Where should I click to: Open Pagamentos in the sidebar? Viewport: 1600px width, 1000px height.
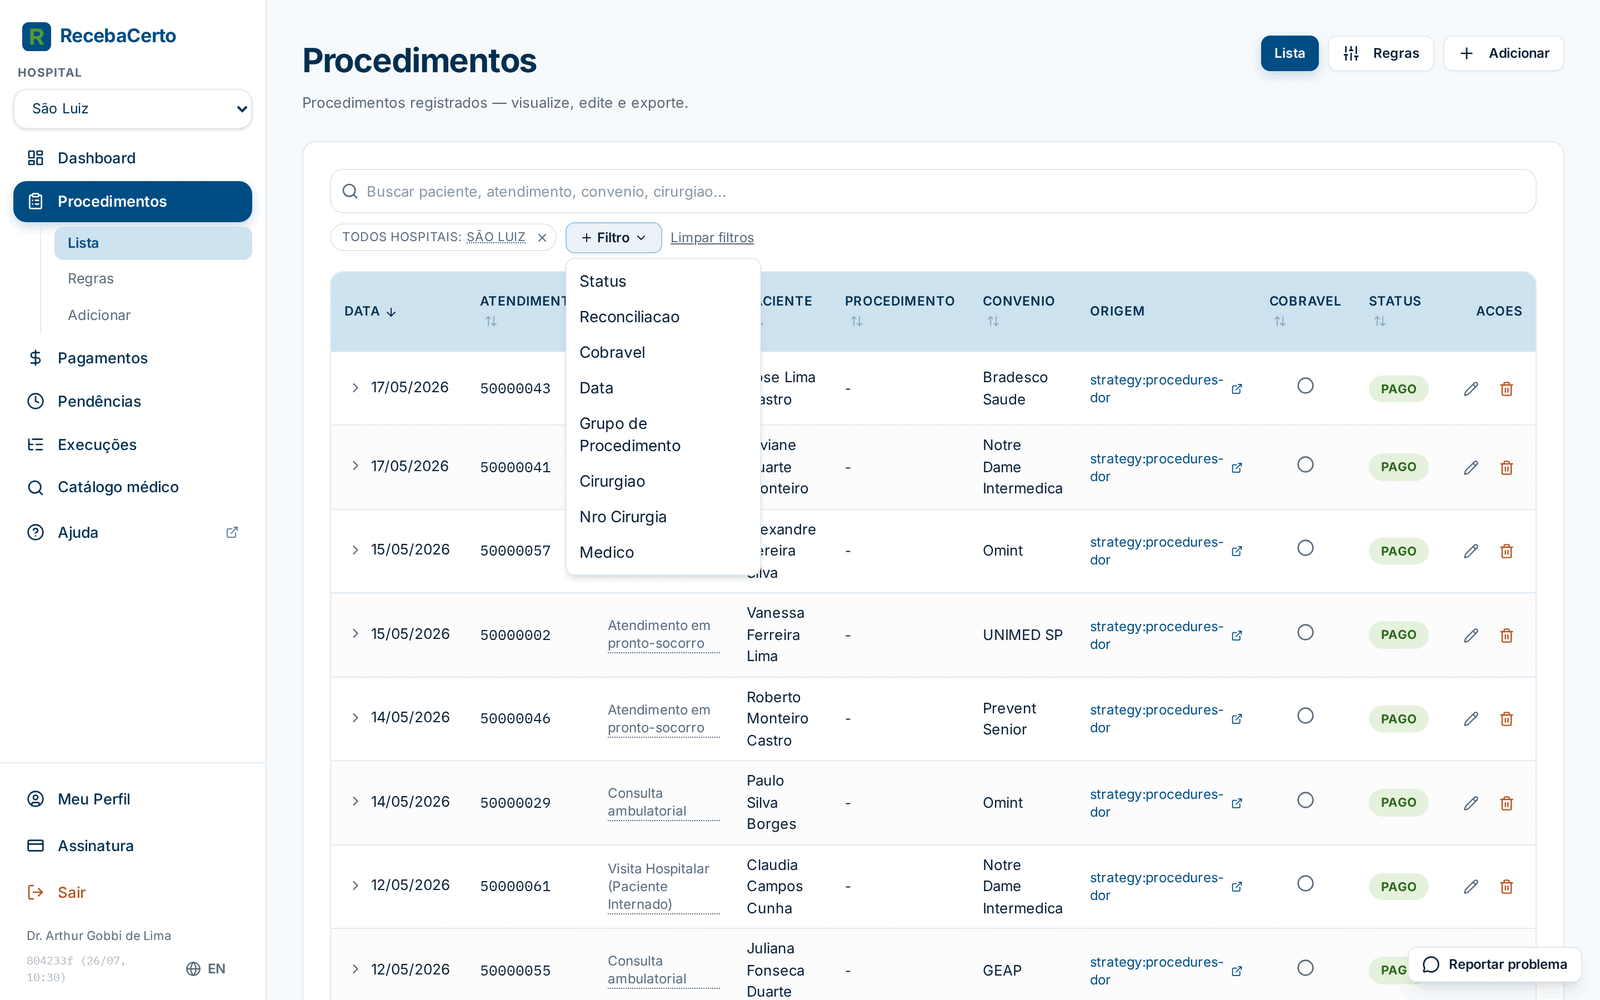tap(132, 358)
